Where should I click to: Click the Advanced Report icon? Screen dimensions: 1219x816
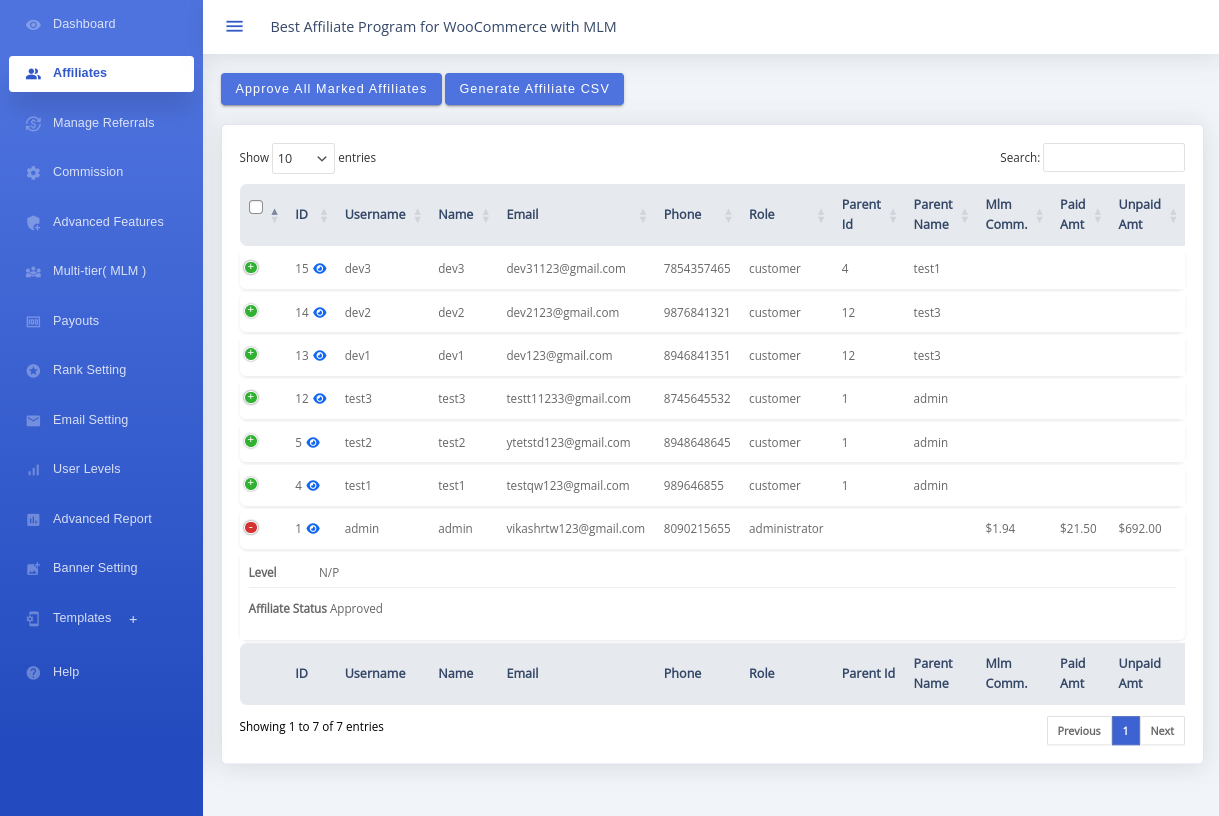[33, 519]
